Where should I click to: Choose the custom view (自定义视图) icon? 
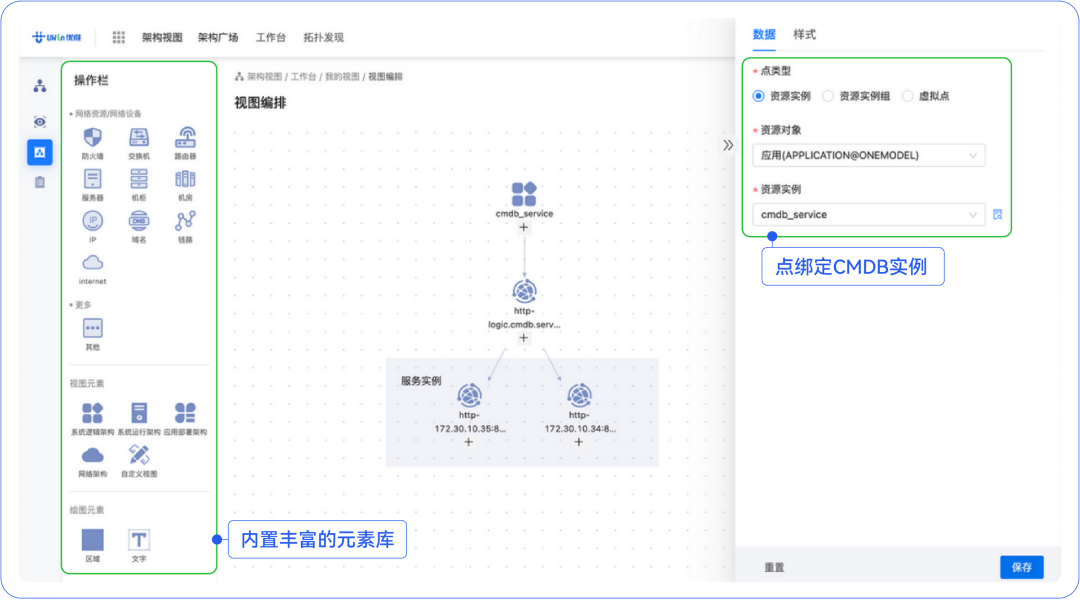coord(138,455)
